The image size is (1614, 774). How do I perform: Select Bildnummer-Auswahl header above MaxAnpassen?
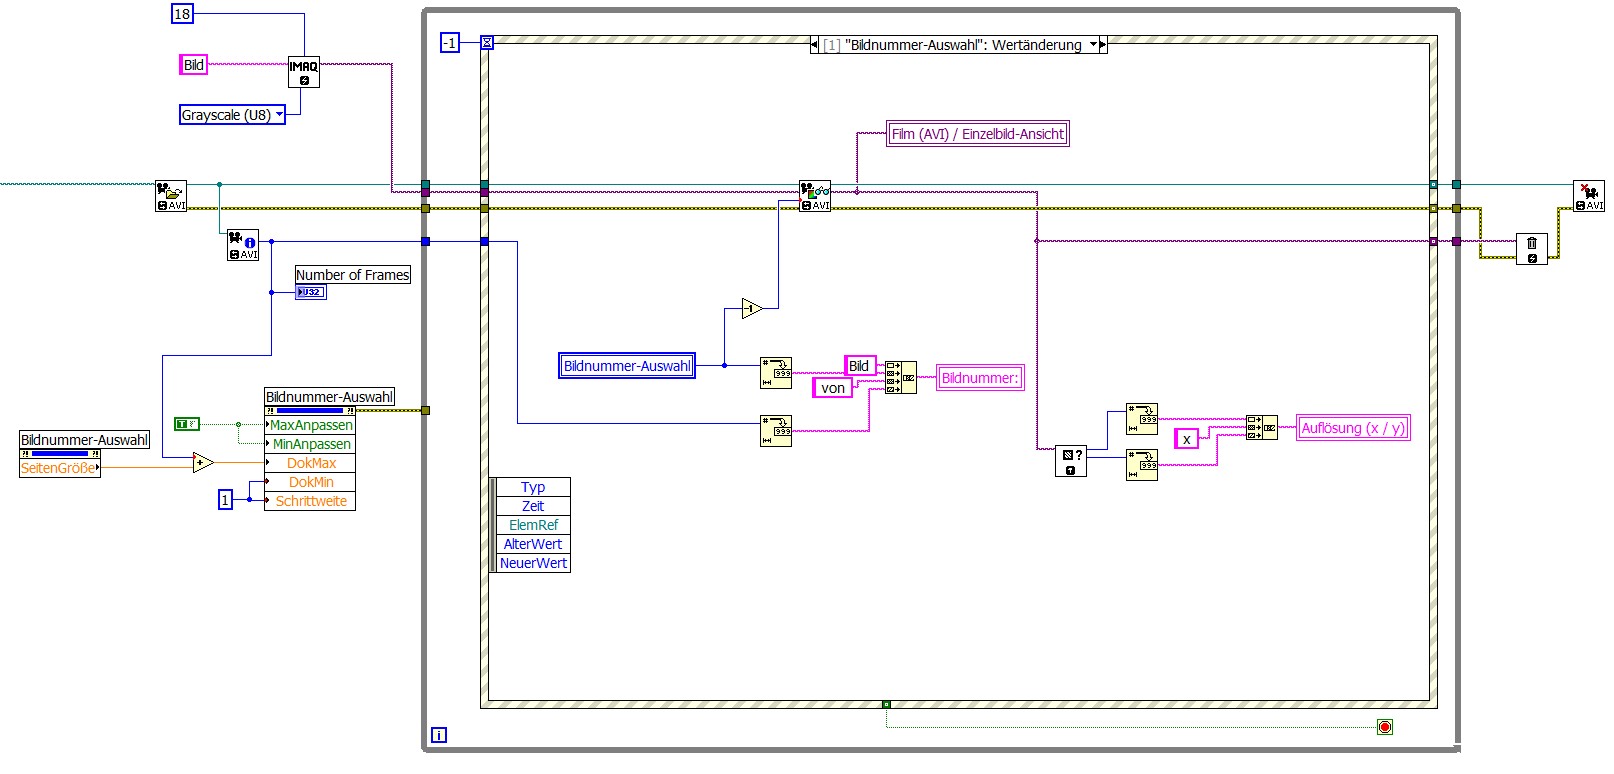click(x=330, y=397)
